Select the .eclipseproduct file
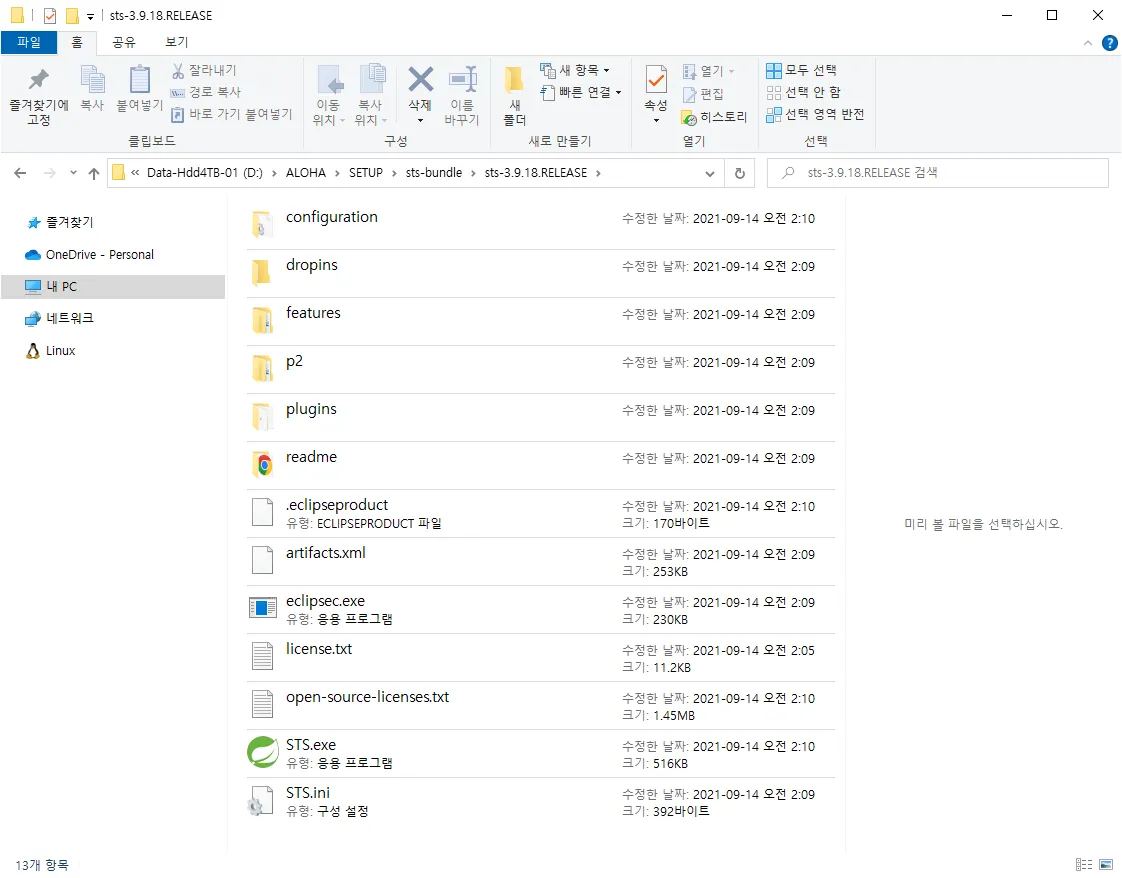This screenshot has width=1122, height=878. [540, 513]
